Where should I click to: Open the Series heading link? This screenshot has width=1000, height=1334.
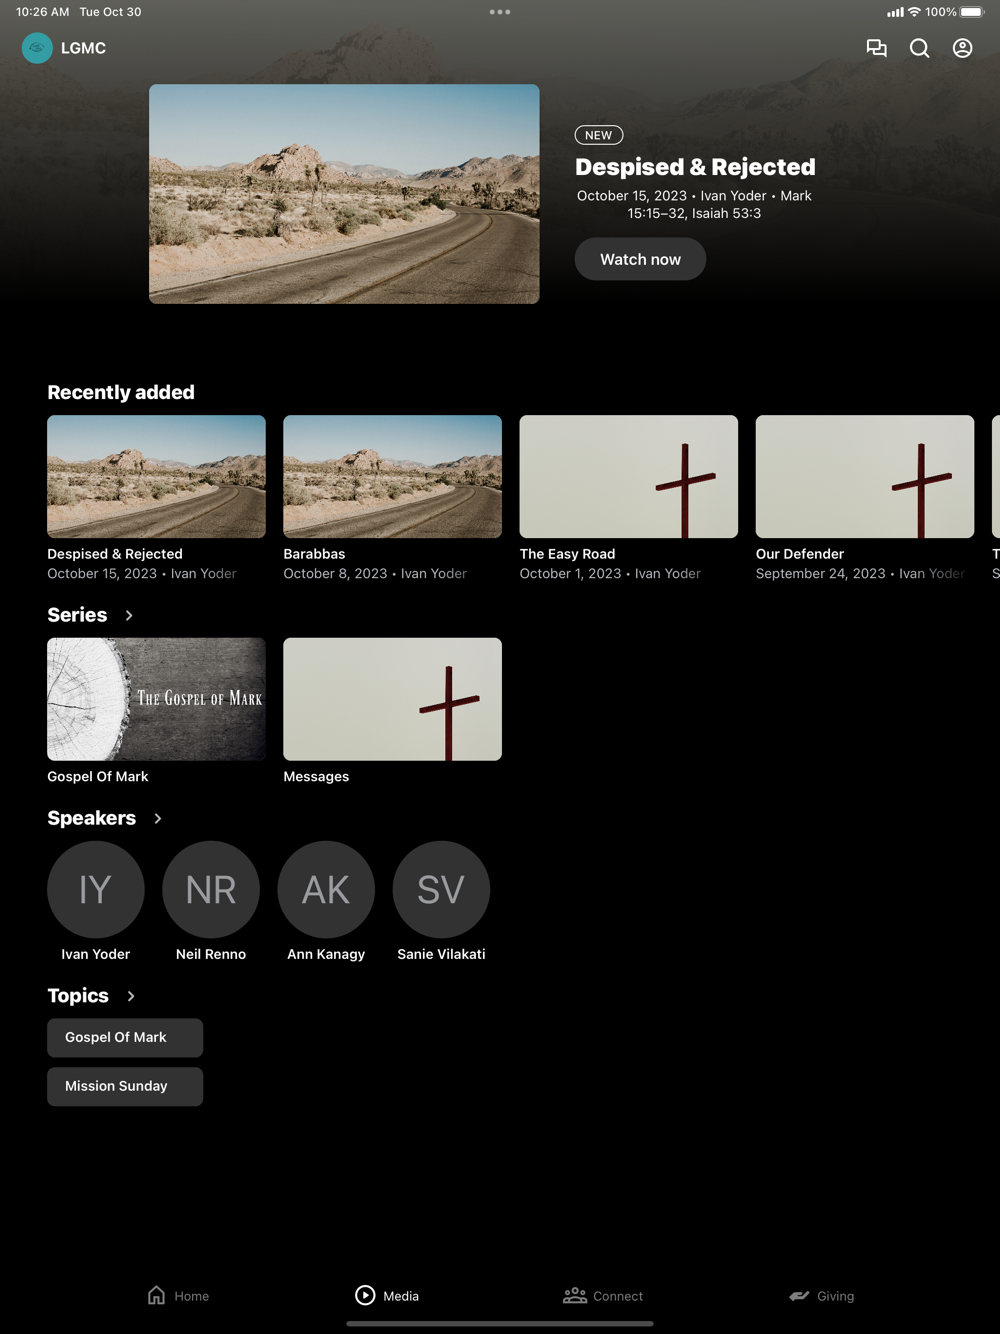pos(77,615)
